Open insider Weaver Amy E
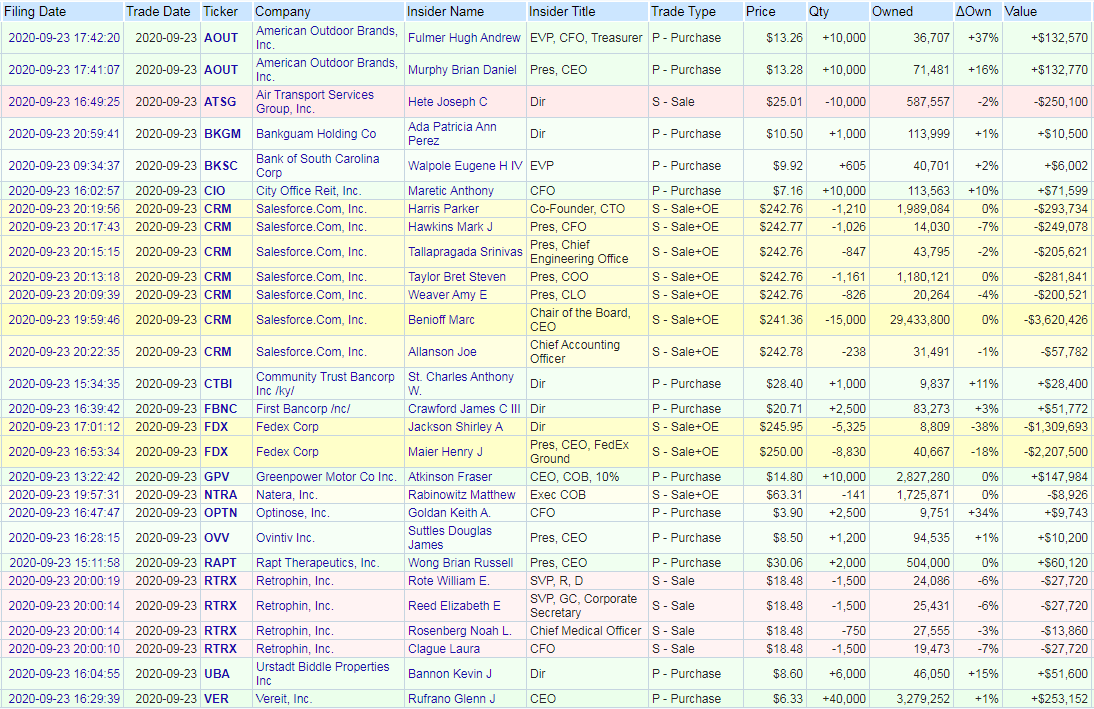The width and height of the screenshot is (1094, 709). (x=447, y=295)
